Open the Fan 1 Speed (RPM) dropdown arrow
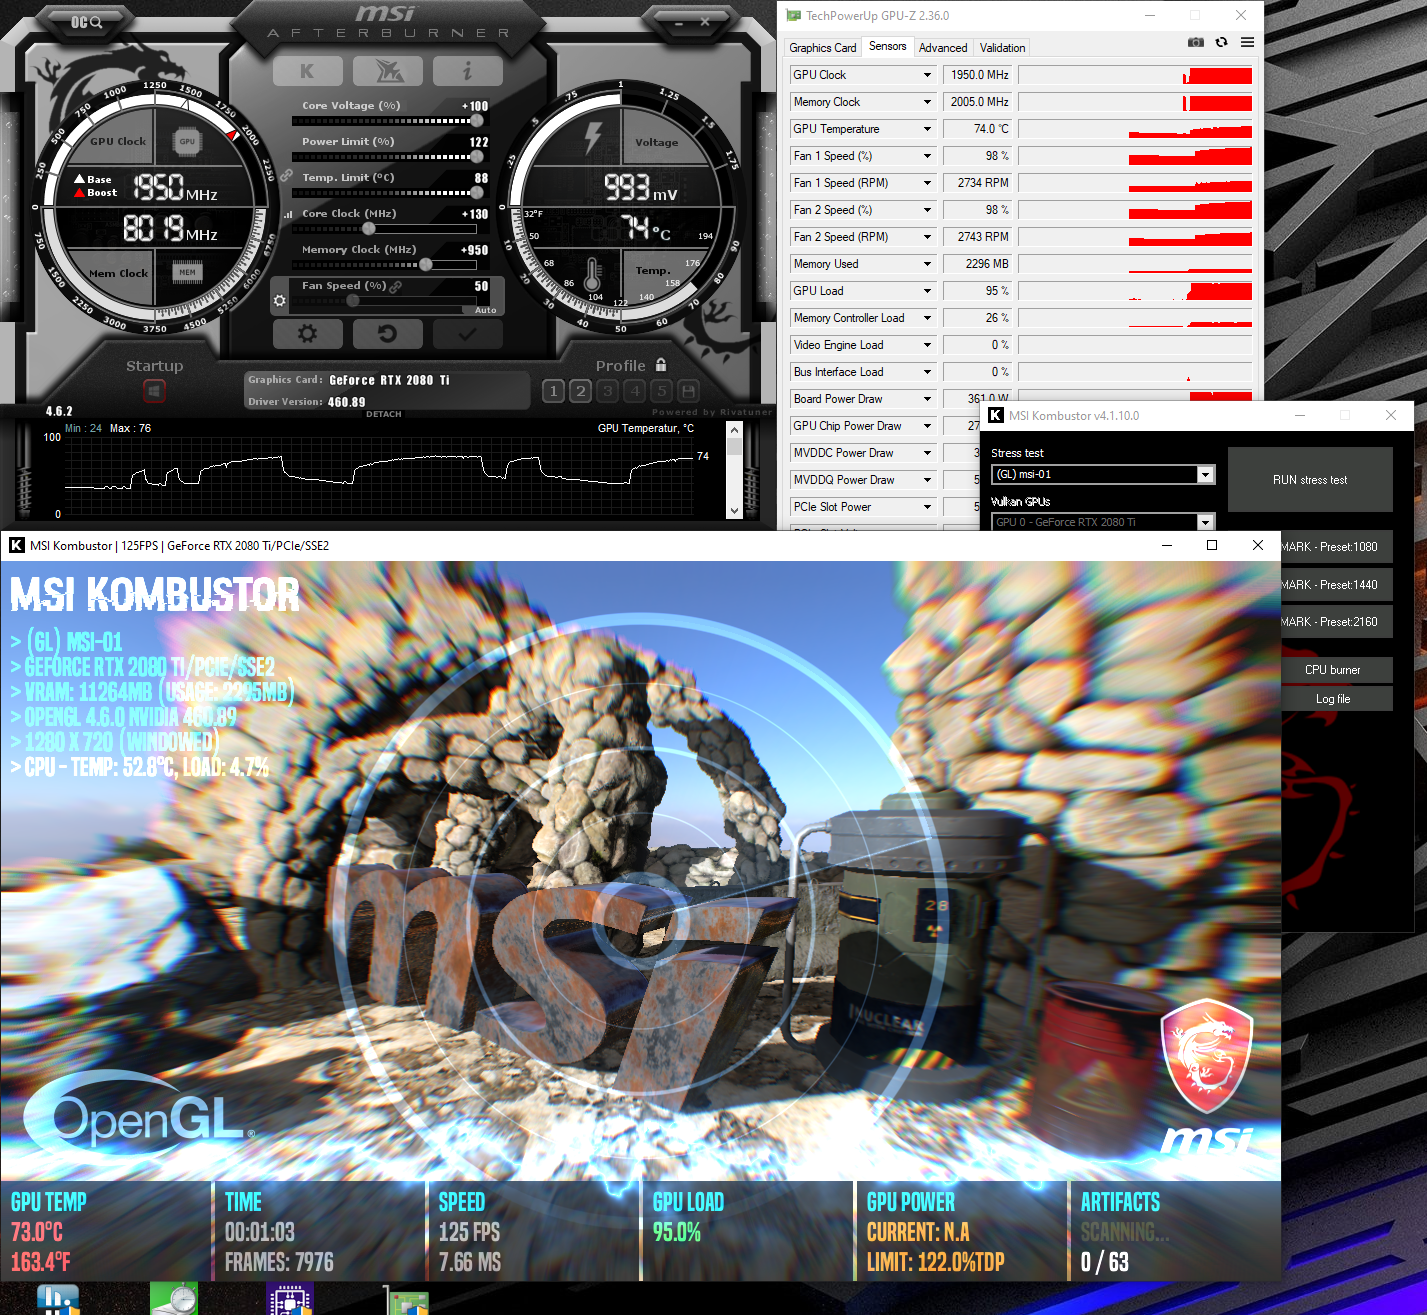The width and height of the screenshot is (1427, 1315). [927, 183]
